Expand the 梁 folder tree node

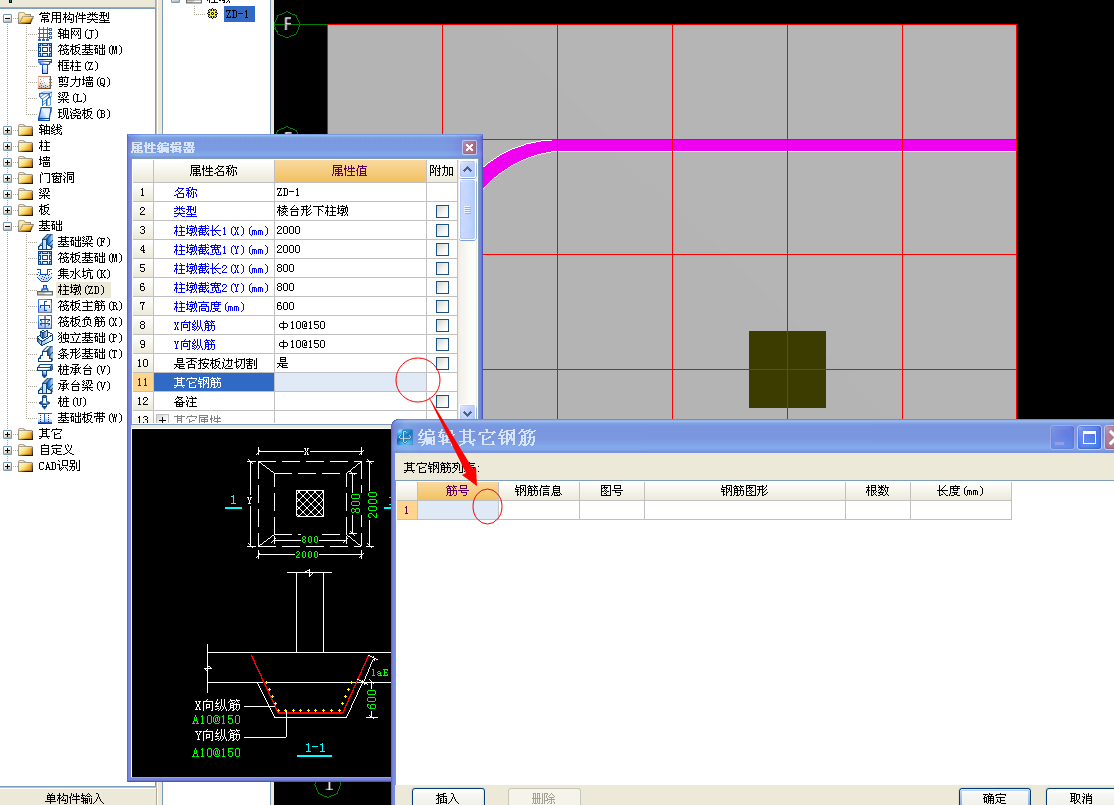point(7,194)
